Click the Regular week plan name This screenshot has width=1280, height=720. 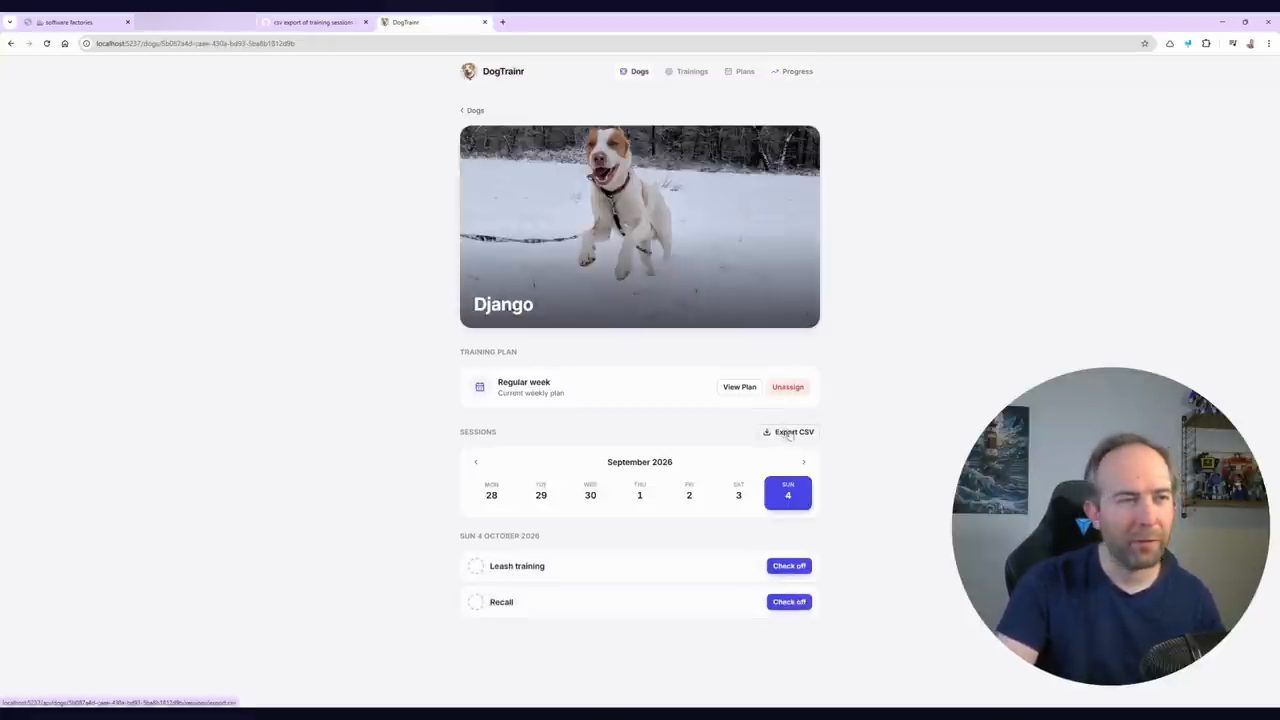click(524, 382)
